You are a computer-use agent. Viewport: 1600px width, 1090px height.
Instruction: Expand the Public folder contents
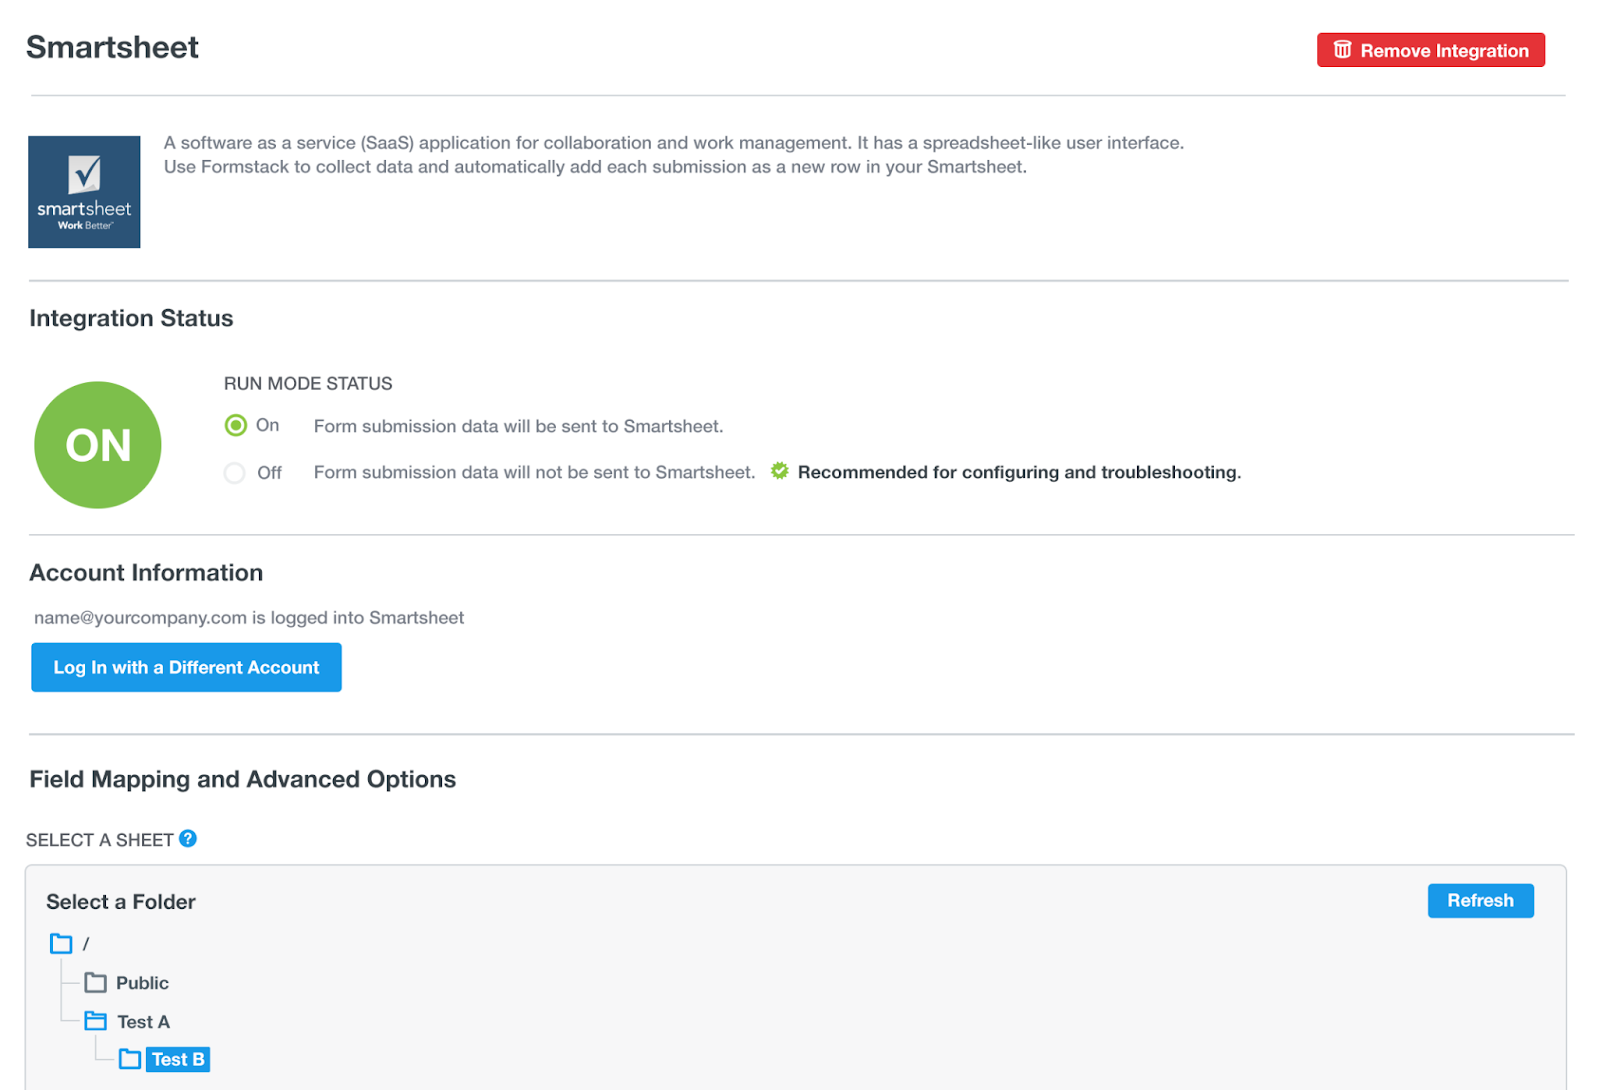[96, 982]
